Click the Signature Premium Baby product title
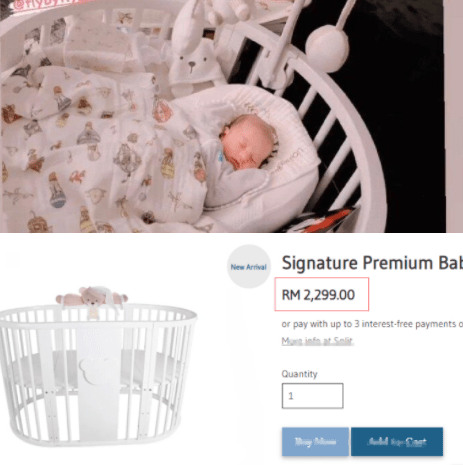Viewport: 463px width, 465px height. [372, 263]
